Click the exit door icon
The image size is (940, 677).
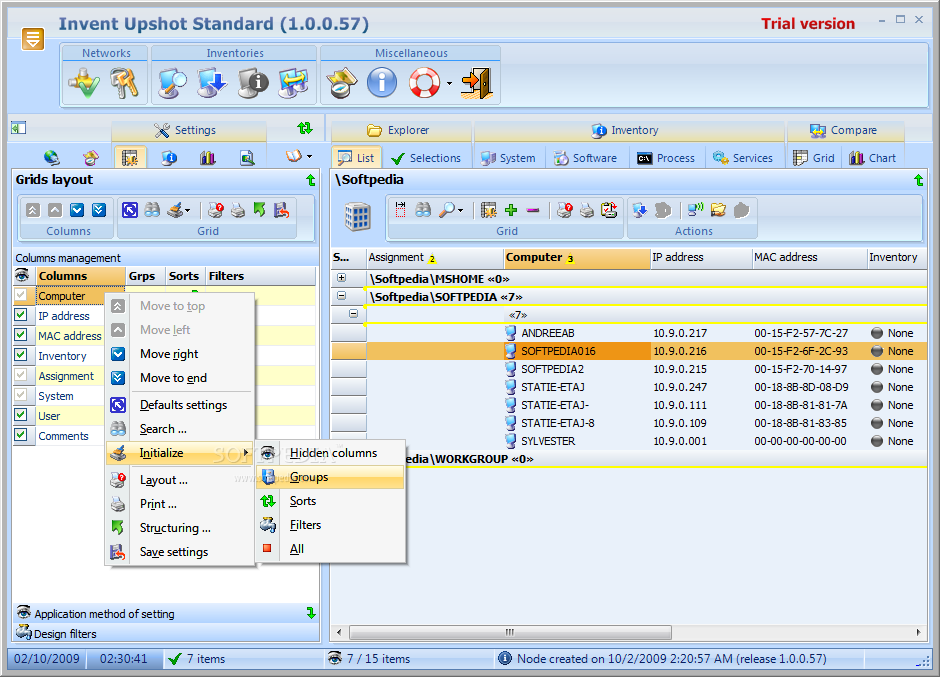point(477,83)
